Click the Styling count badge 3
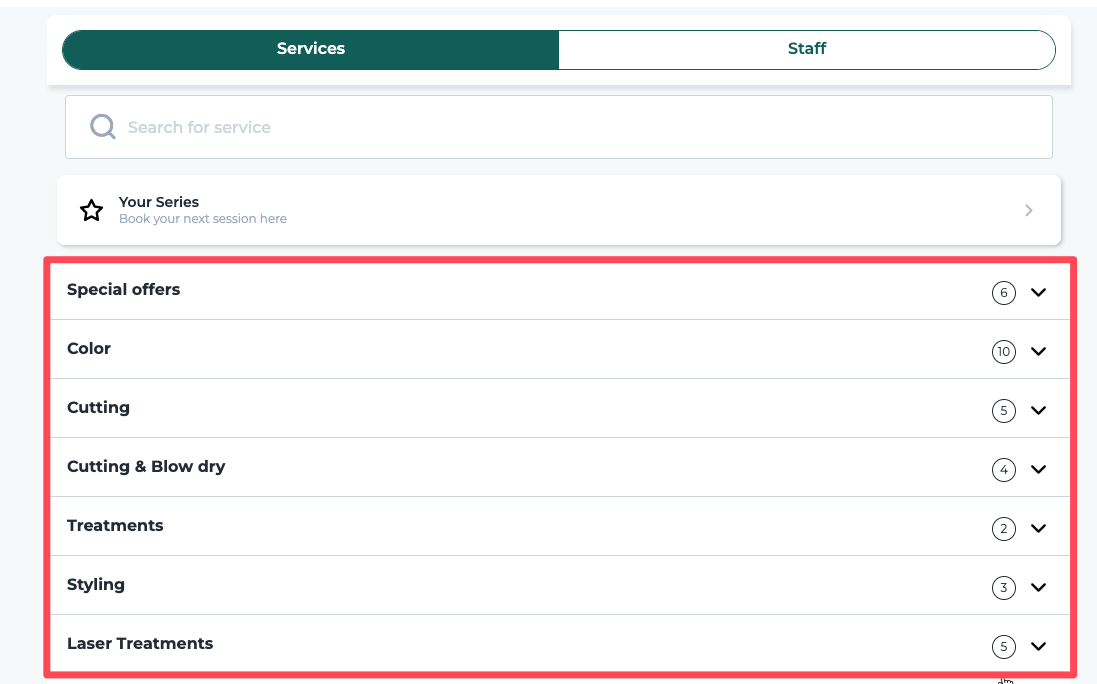This screenshot has height=684, width=1097. 1003,587
